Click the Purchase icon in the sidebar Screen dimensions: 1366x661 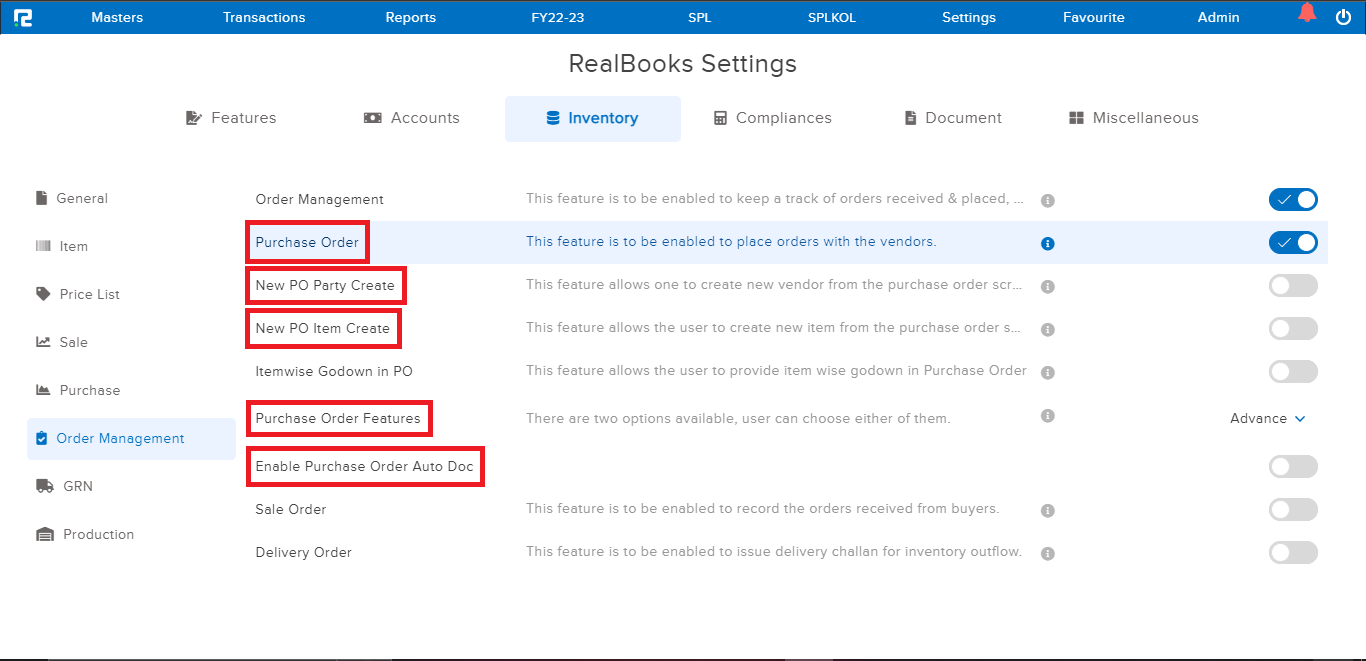(44, 390)
